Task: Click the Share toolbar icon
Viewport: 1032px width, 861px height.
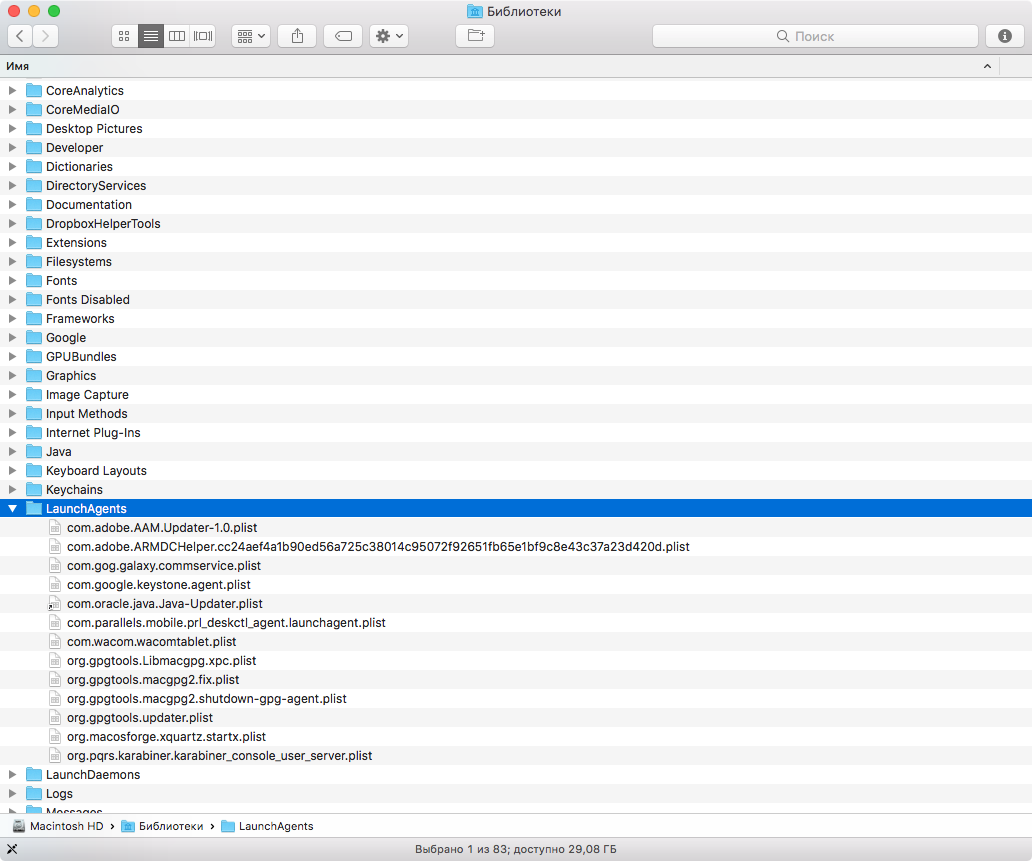Action: [297, 36]
